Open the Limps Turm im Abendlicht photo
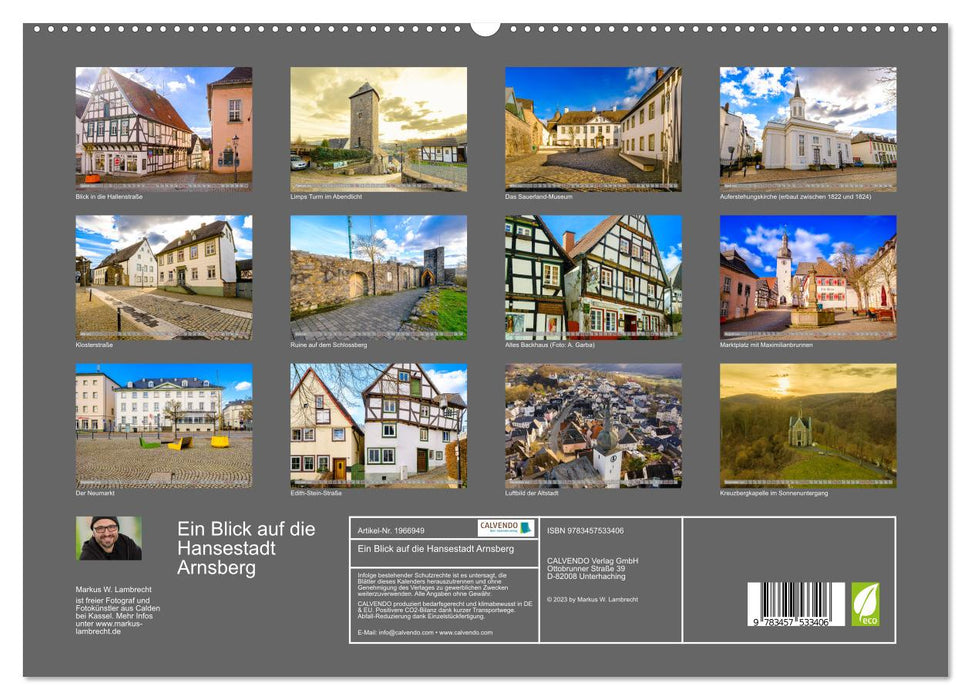 coord(378,129)
